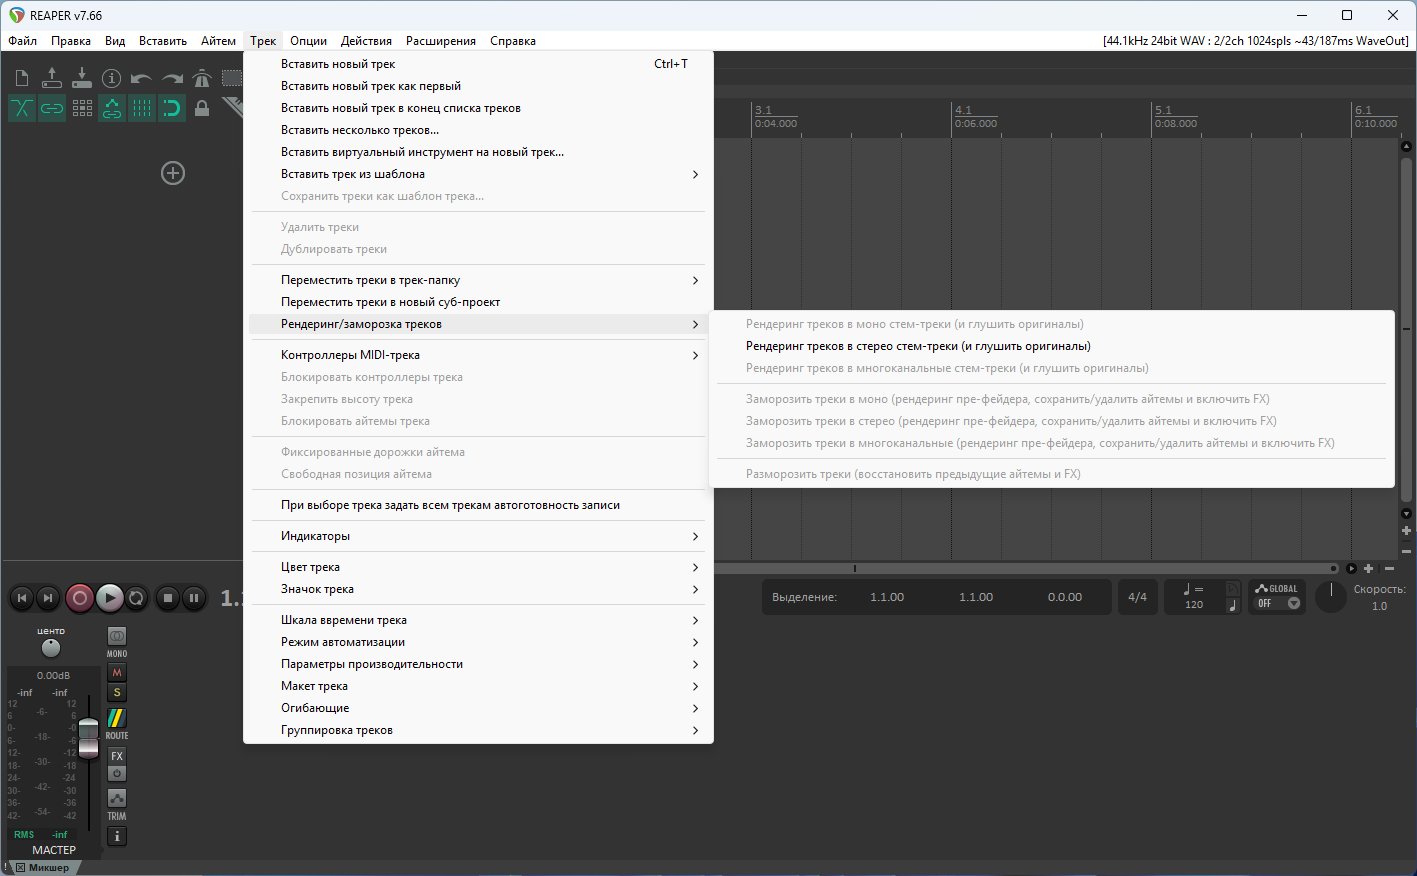Click vertical zoom-in plus button

pyautogui.click(x=1407, y=531)
